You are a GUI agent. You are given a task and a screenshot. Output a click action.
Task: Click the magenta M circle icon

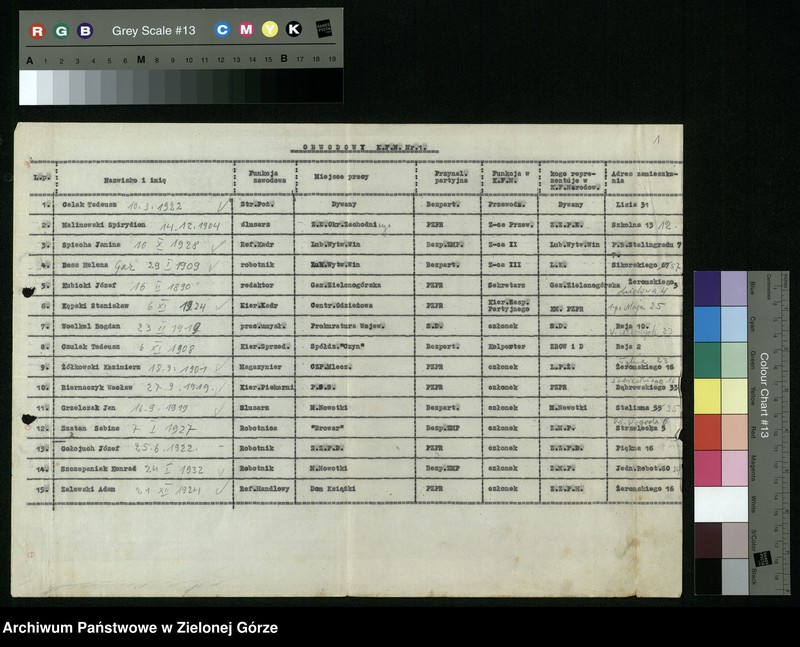[246, 30]
